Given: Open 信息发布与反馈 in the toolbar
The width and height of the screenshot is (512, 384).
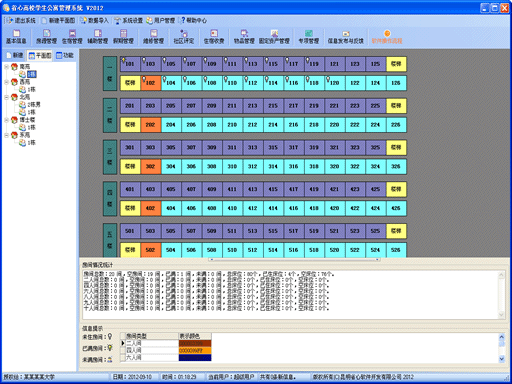Looking at the screenshot, I should [346, 37].
